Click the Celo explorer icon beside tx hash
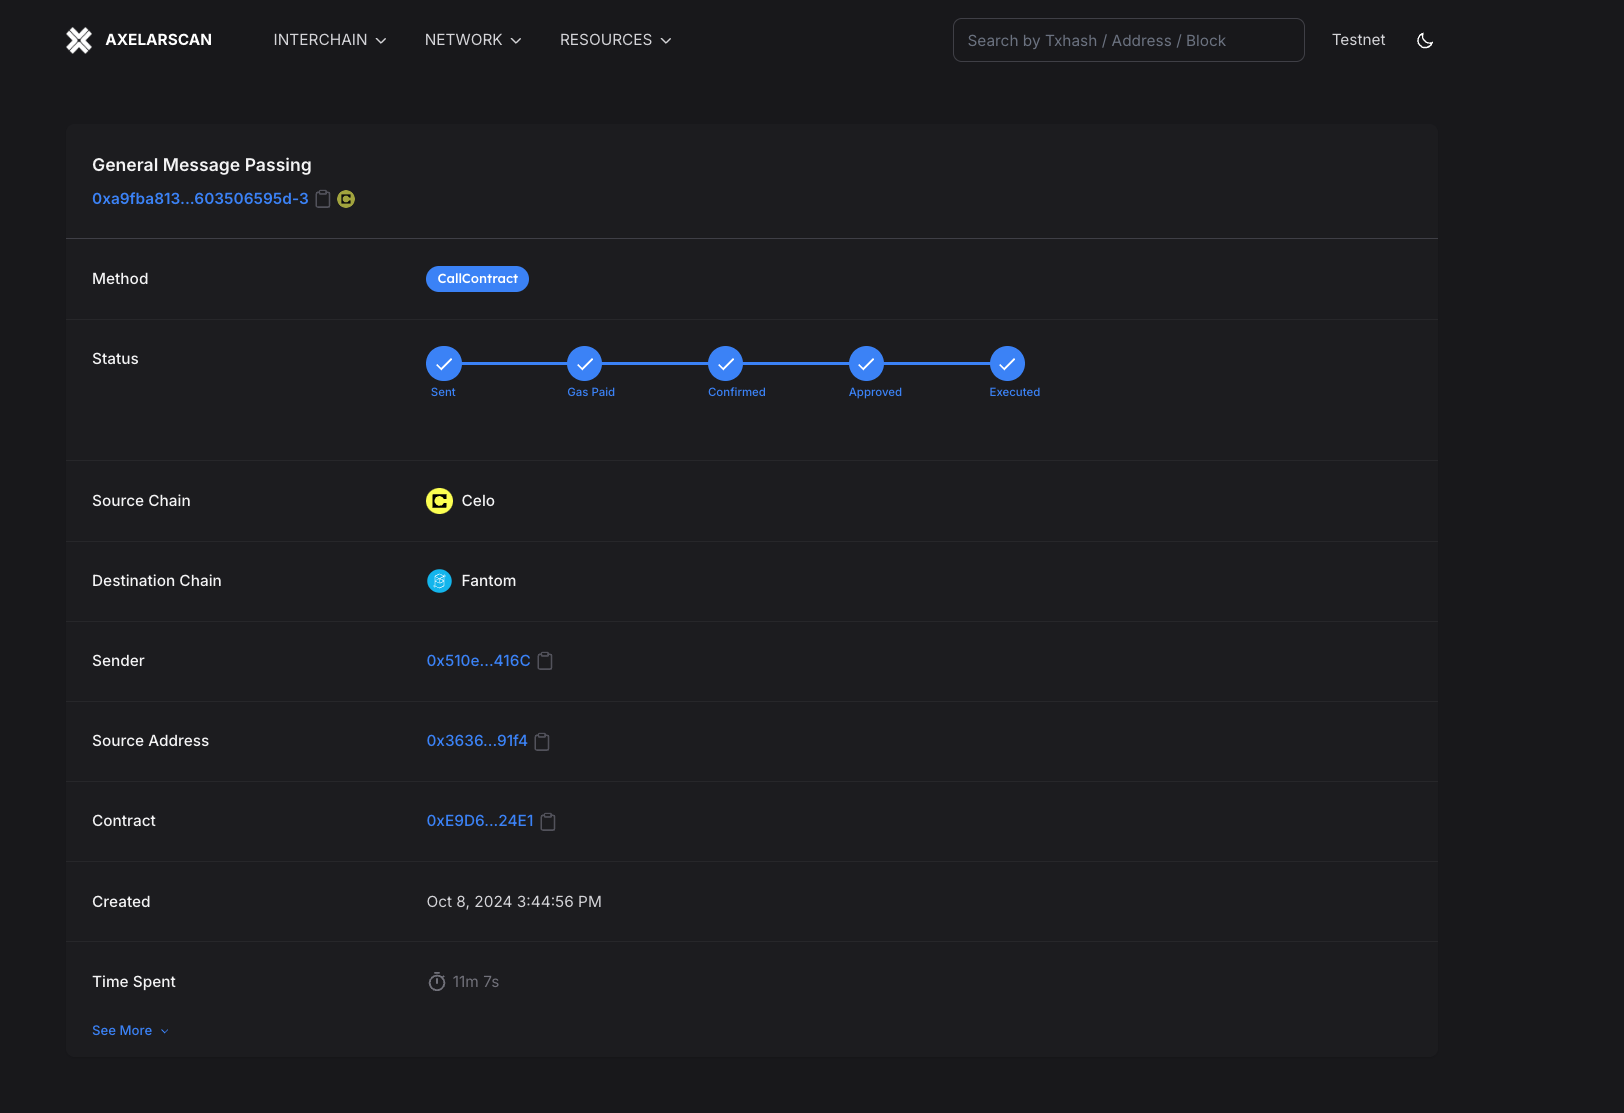This screenshot has width=1624, height=1113. click(x=346, y=199)
